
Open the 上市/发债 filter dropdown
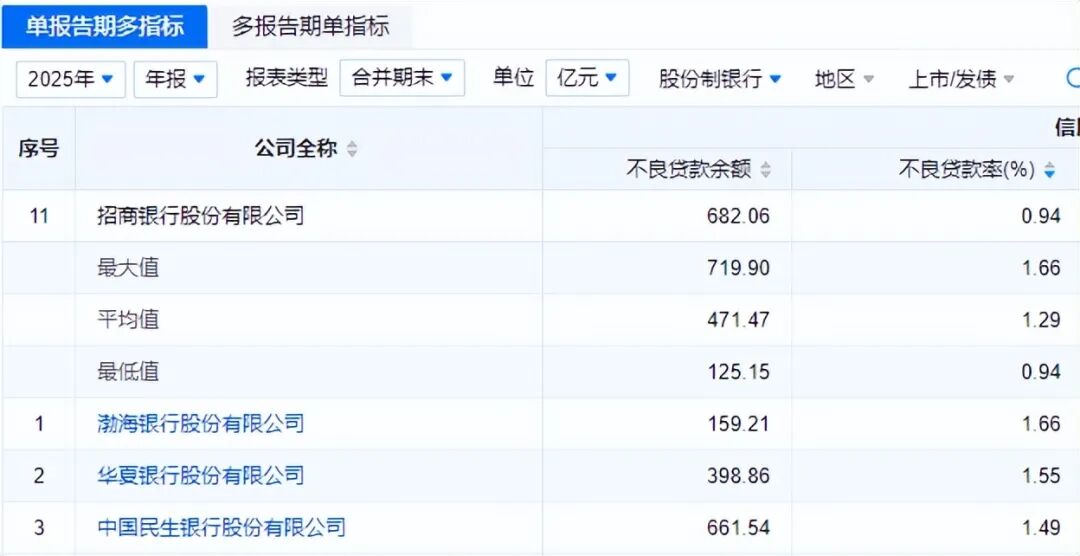(962, 79)
